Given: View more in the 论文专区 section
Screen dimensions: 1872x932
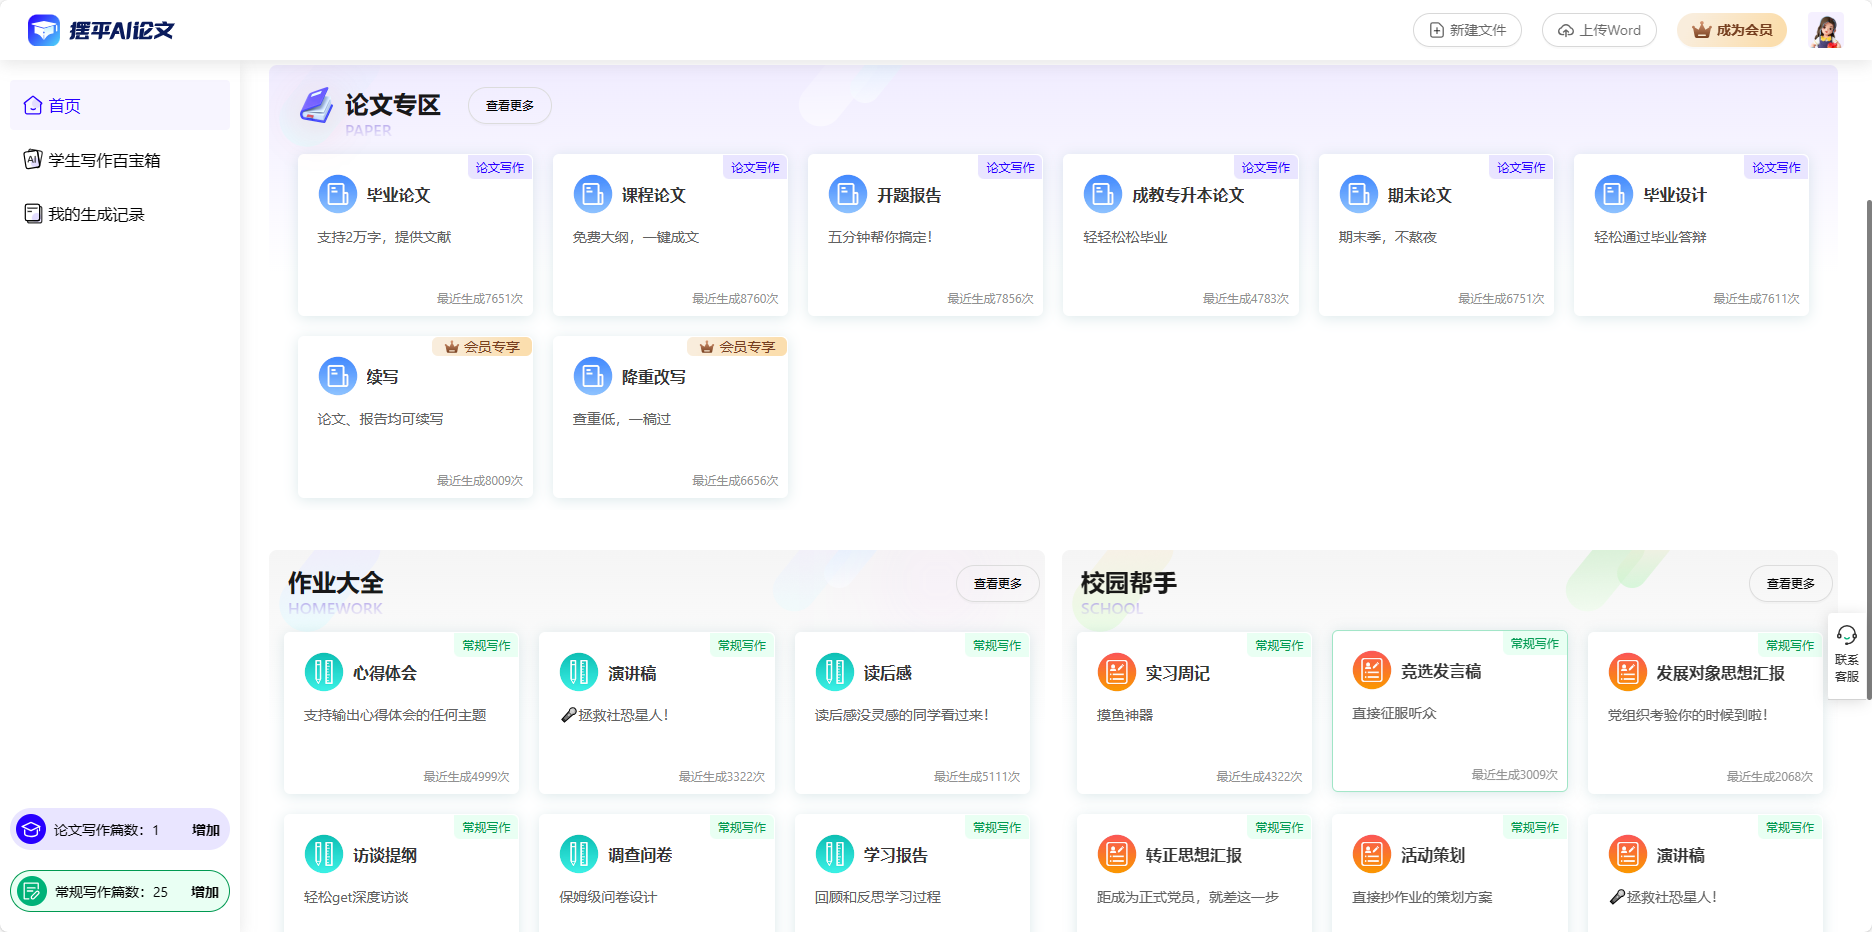Looking at the screenshot, I should tap(510, 105).
